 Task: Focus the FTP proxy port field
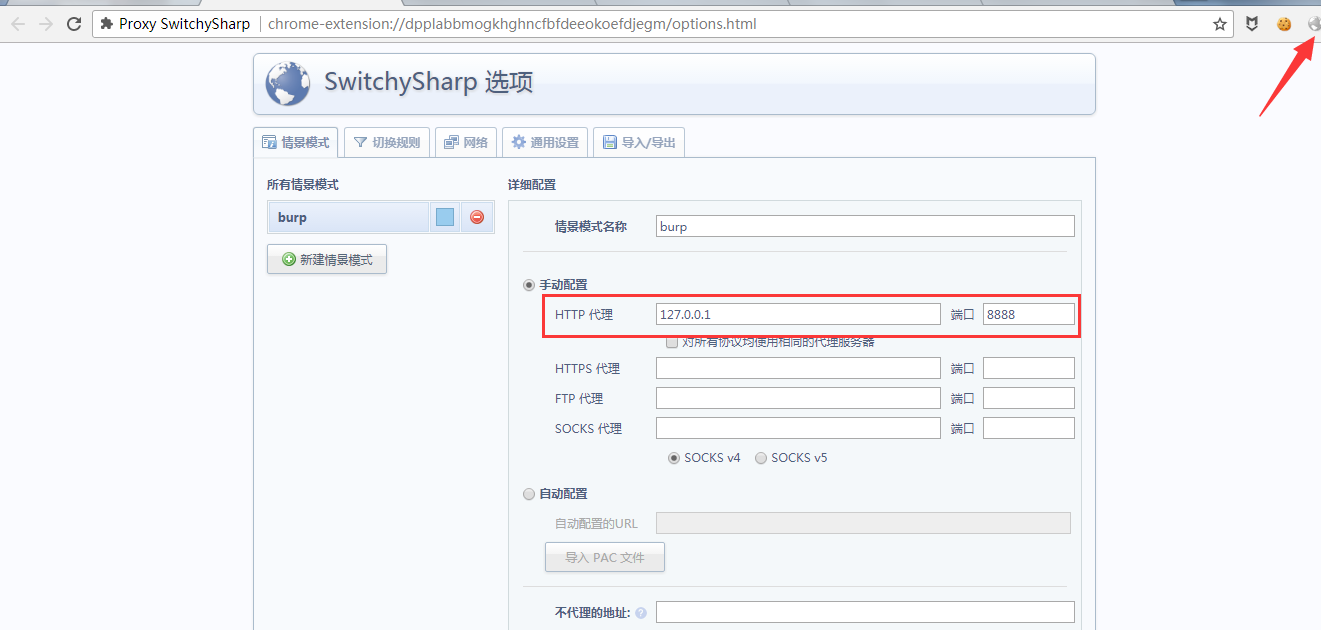pyautogui.click(x=1029, y=398)
